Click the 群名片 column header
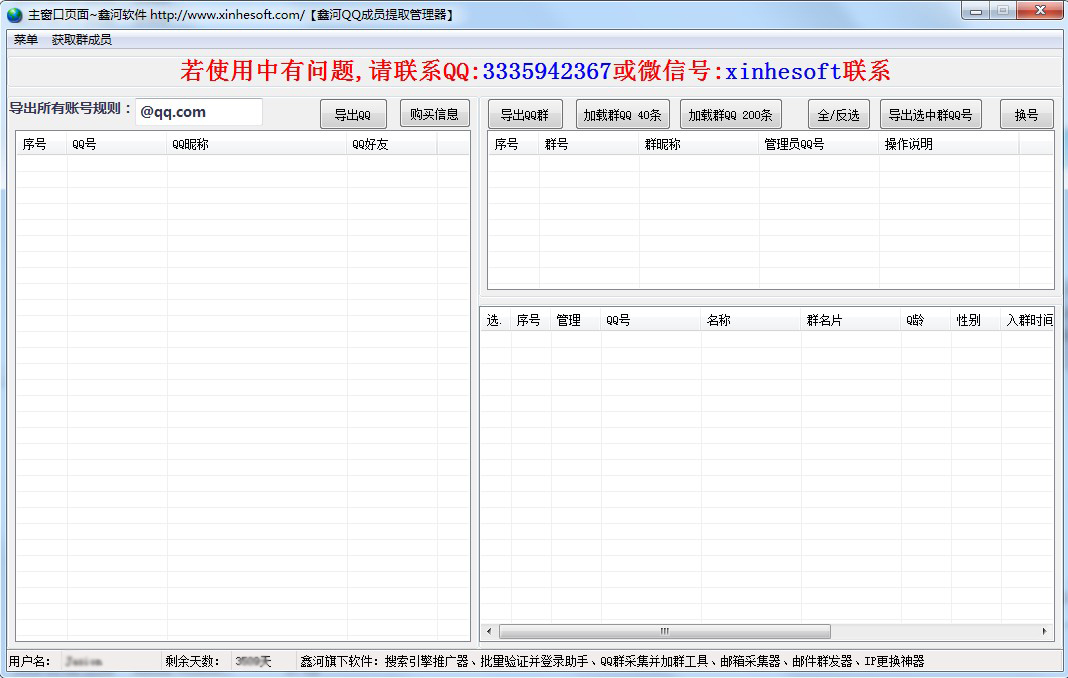Image resolution: width=1068 pixels, height=678 pixels. (851, 320)
